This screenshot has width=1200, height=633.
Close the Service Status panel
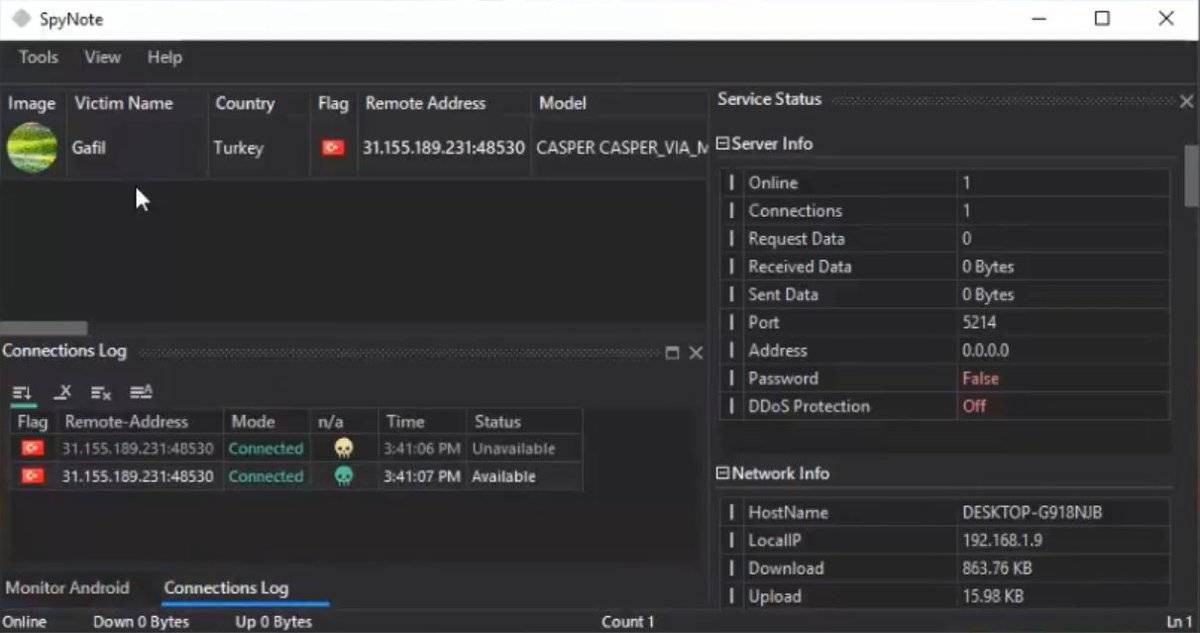pyautogui.click(x=1186, y=101)
